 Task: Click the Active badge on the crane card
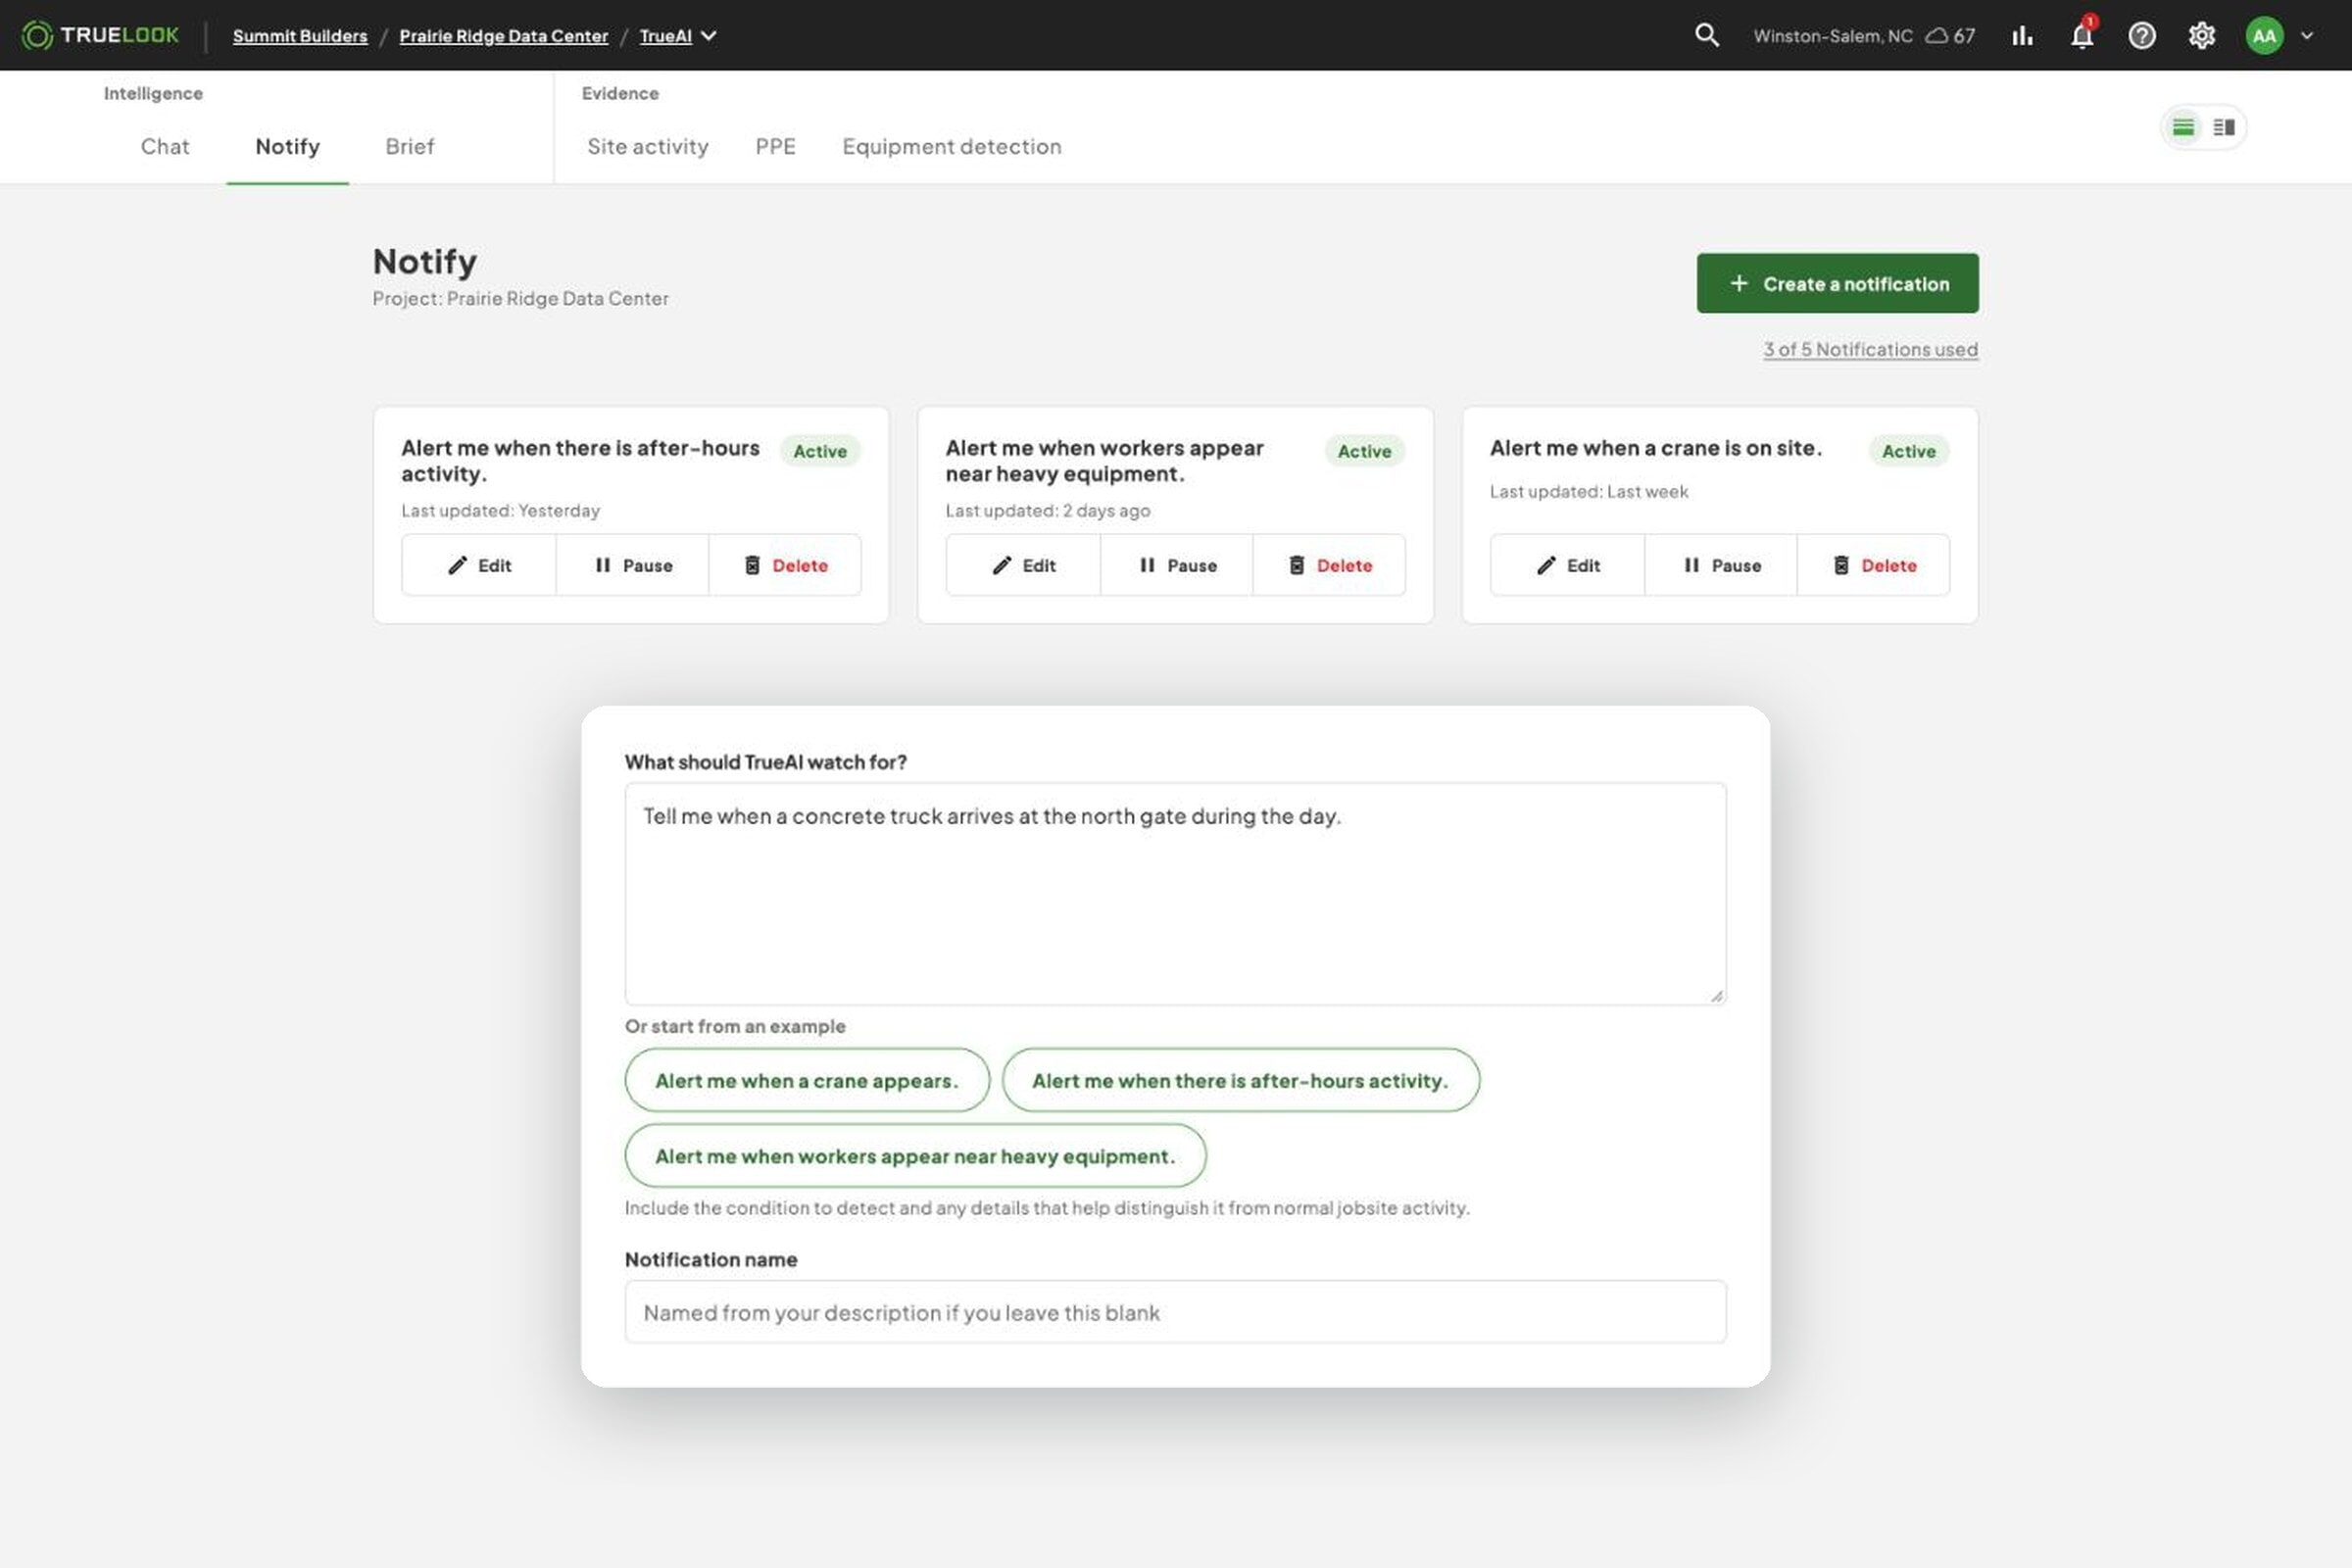point(1908,451)
